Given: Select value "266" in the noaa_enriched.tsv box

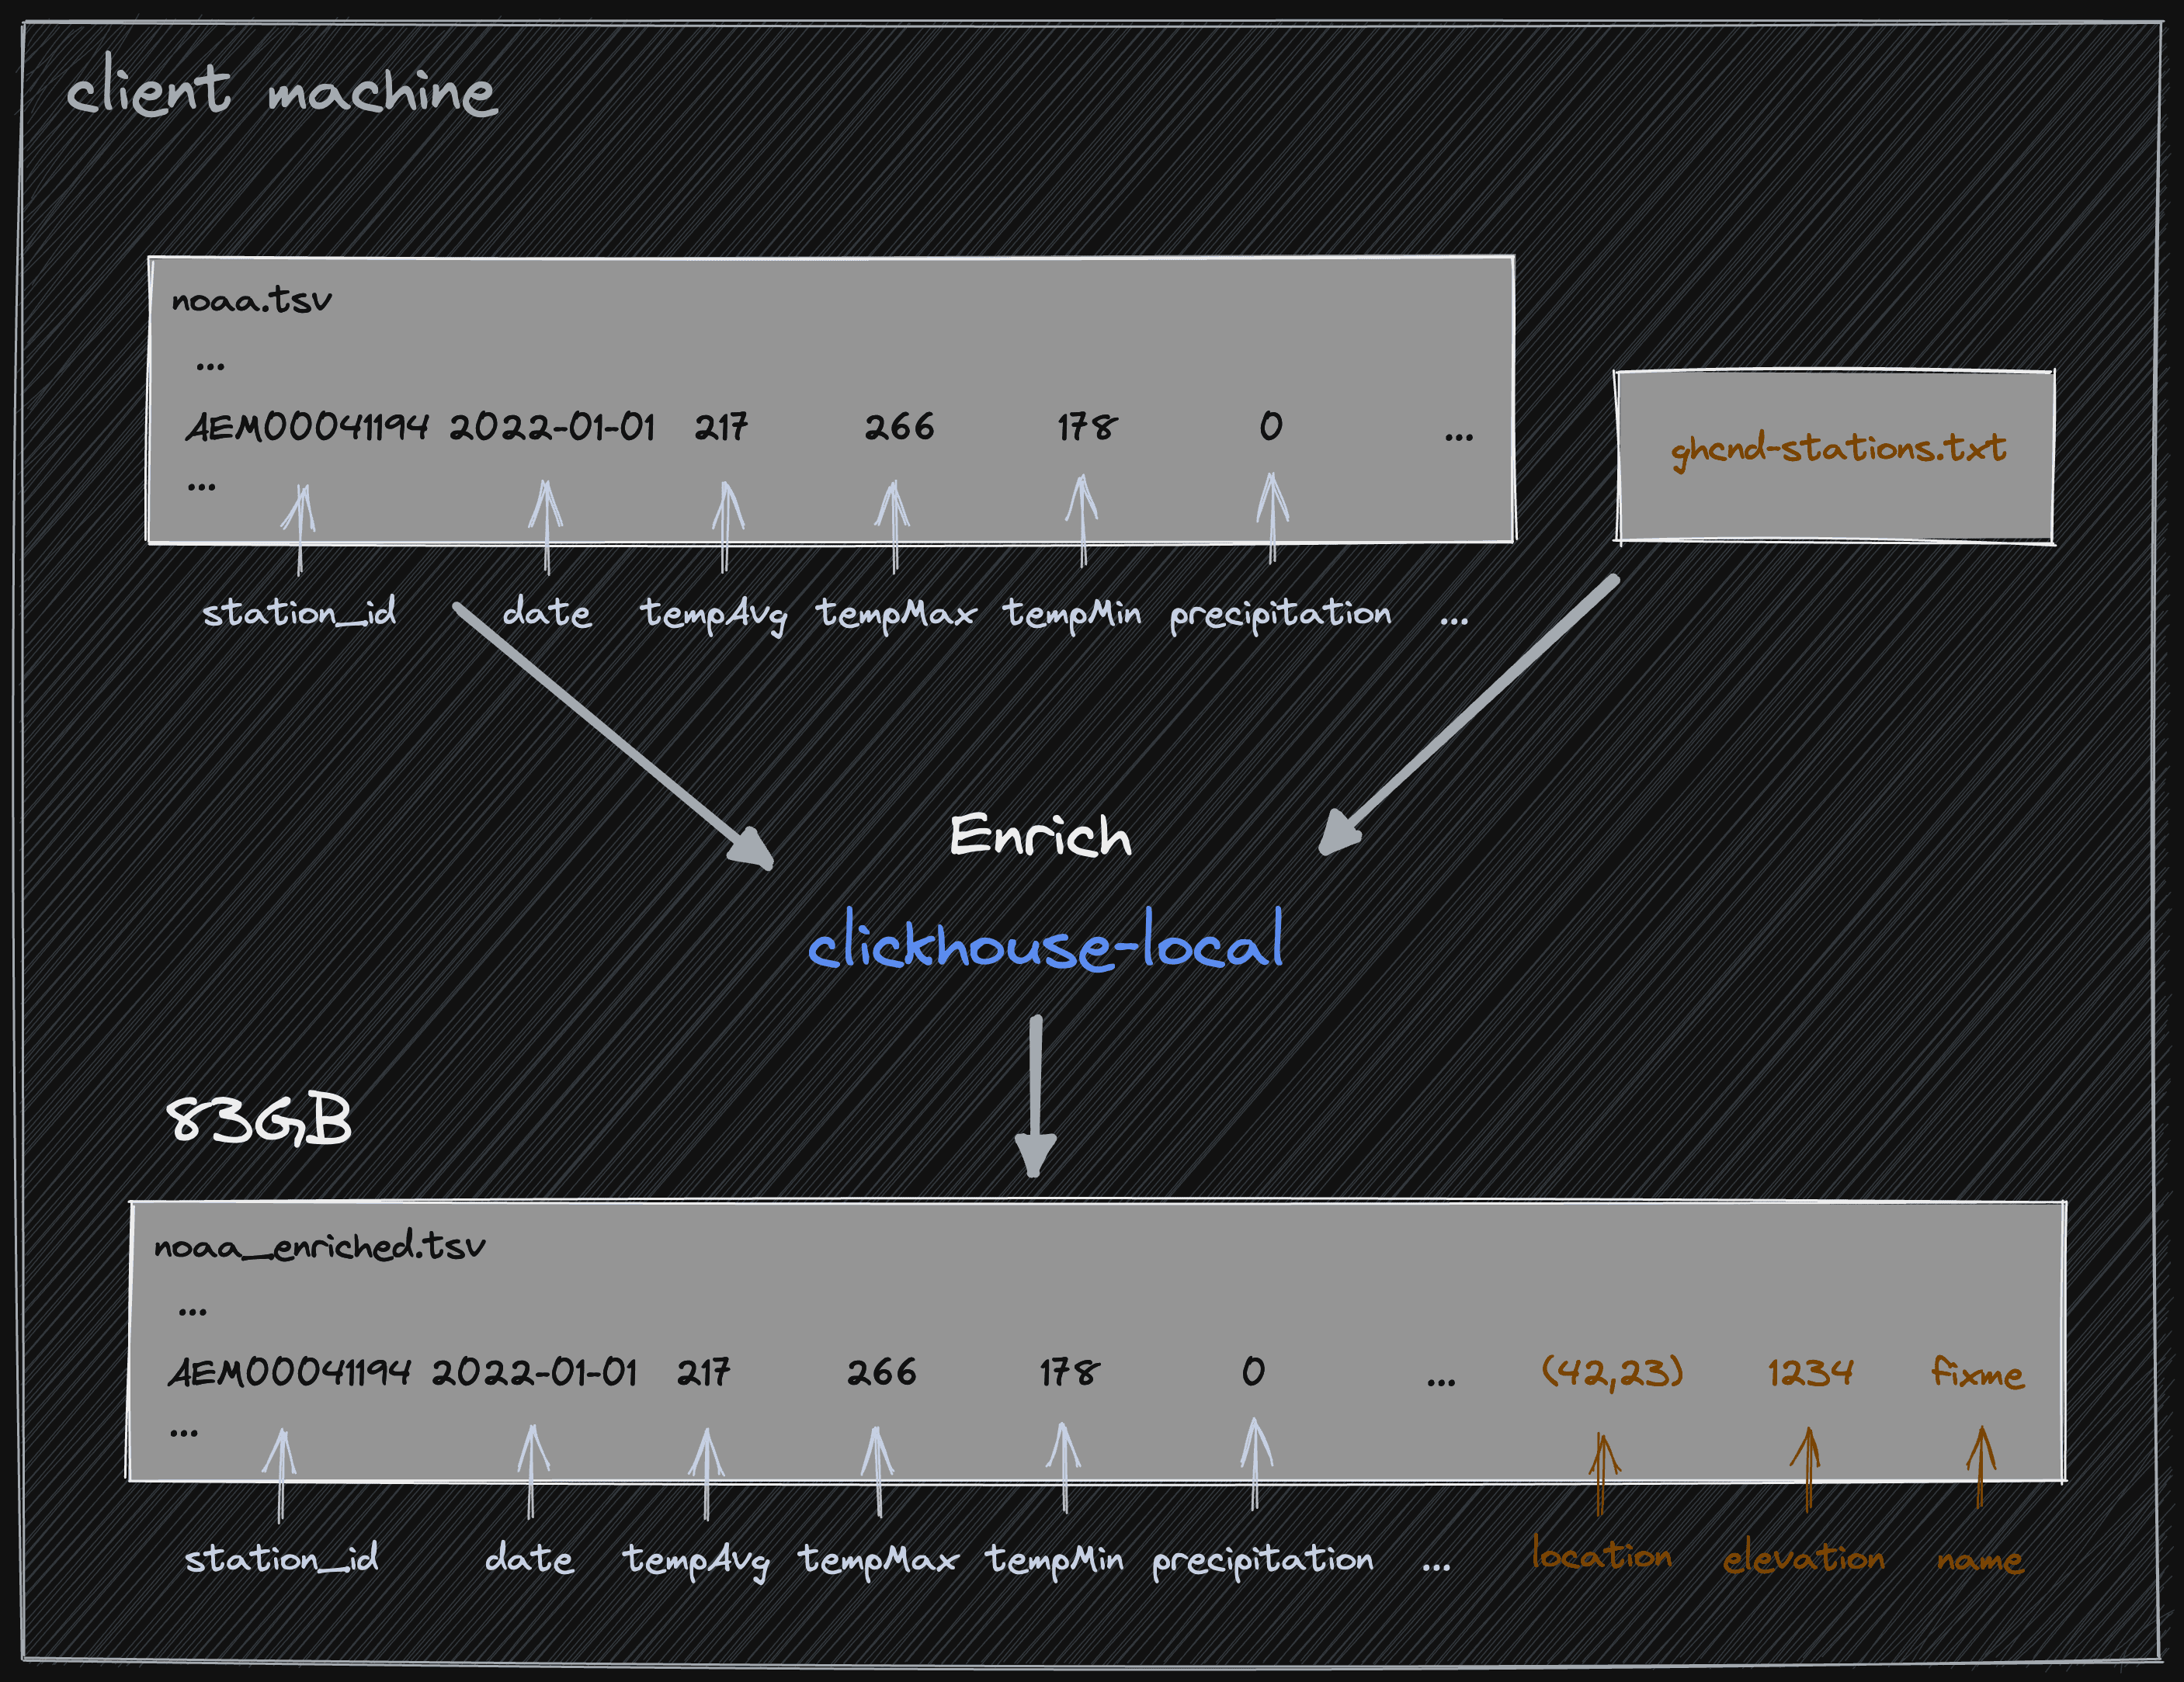Looking at the screenshot, I should 881,1372.
